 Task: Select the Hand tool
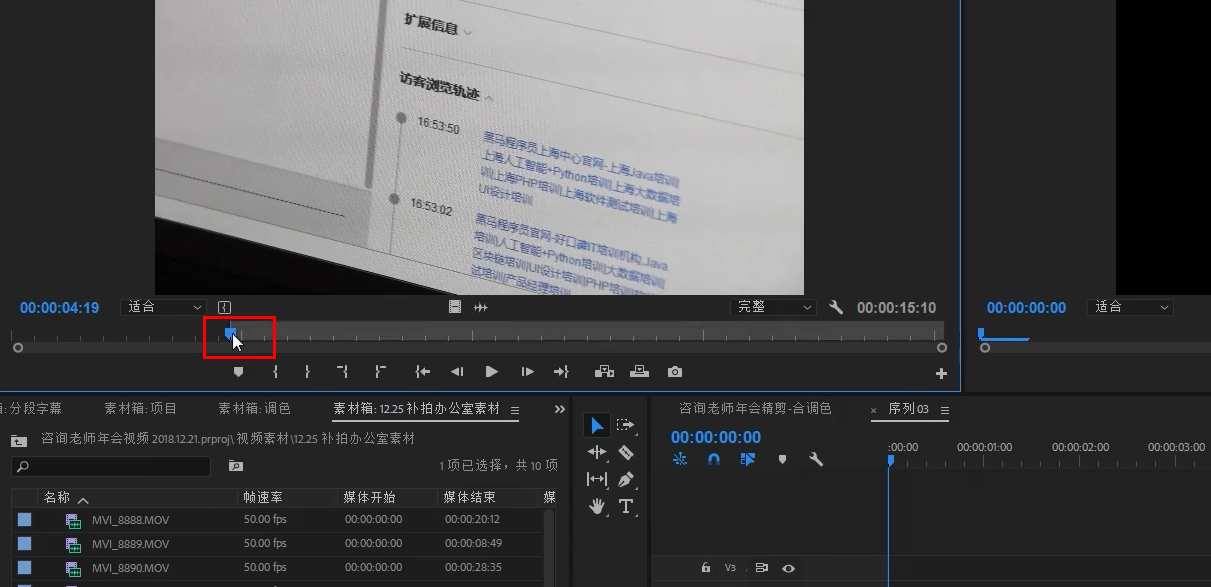coord(597,506)
